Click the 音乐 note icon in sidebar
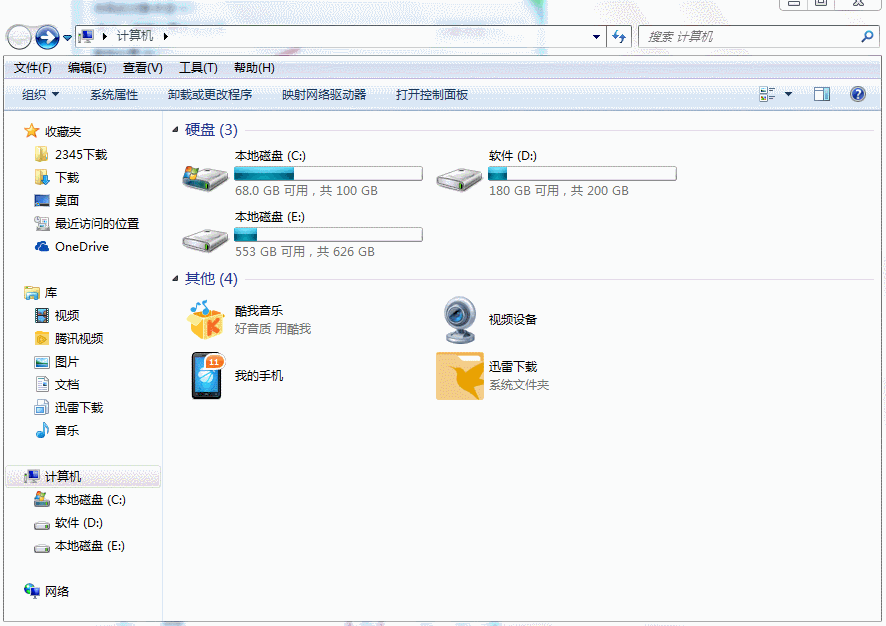The width and height of the screenshot is (886, 626). [42, 431]
